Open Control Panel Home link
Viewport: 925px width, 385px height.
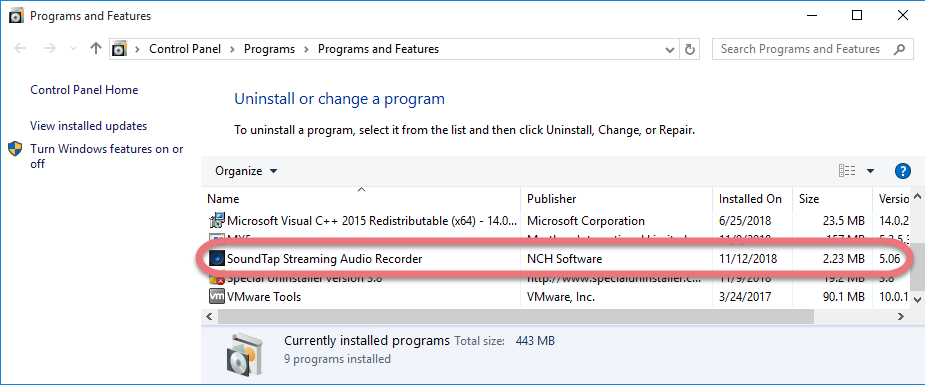[84, 90]
